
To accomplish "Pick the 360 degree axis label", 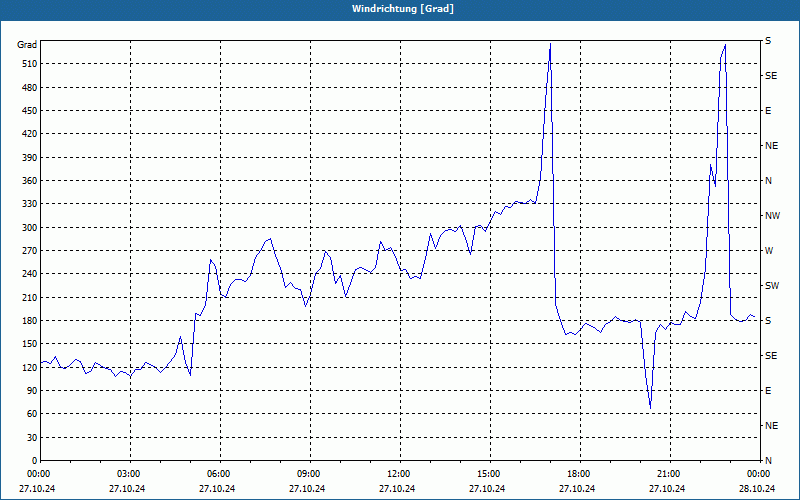I will (x=30, y=181).
